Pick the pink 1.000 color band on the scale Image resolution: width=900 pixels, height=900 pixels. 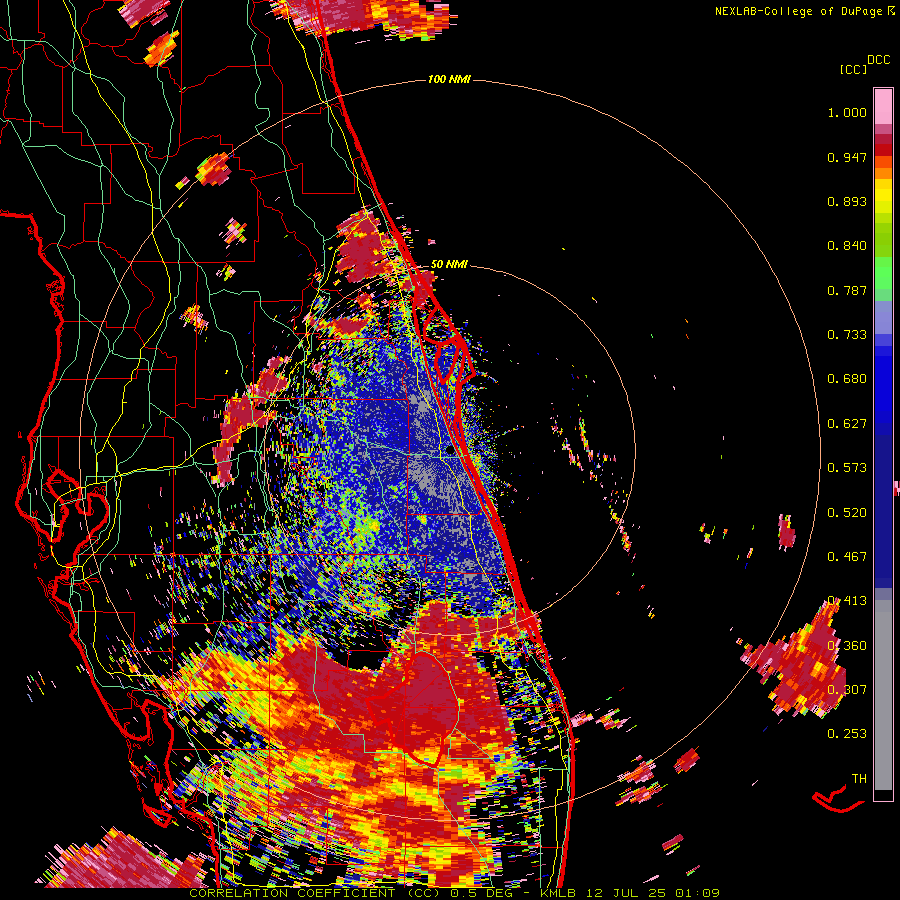click(x=883, y=107)
